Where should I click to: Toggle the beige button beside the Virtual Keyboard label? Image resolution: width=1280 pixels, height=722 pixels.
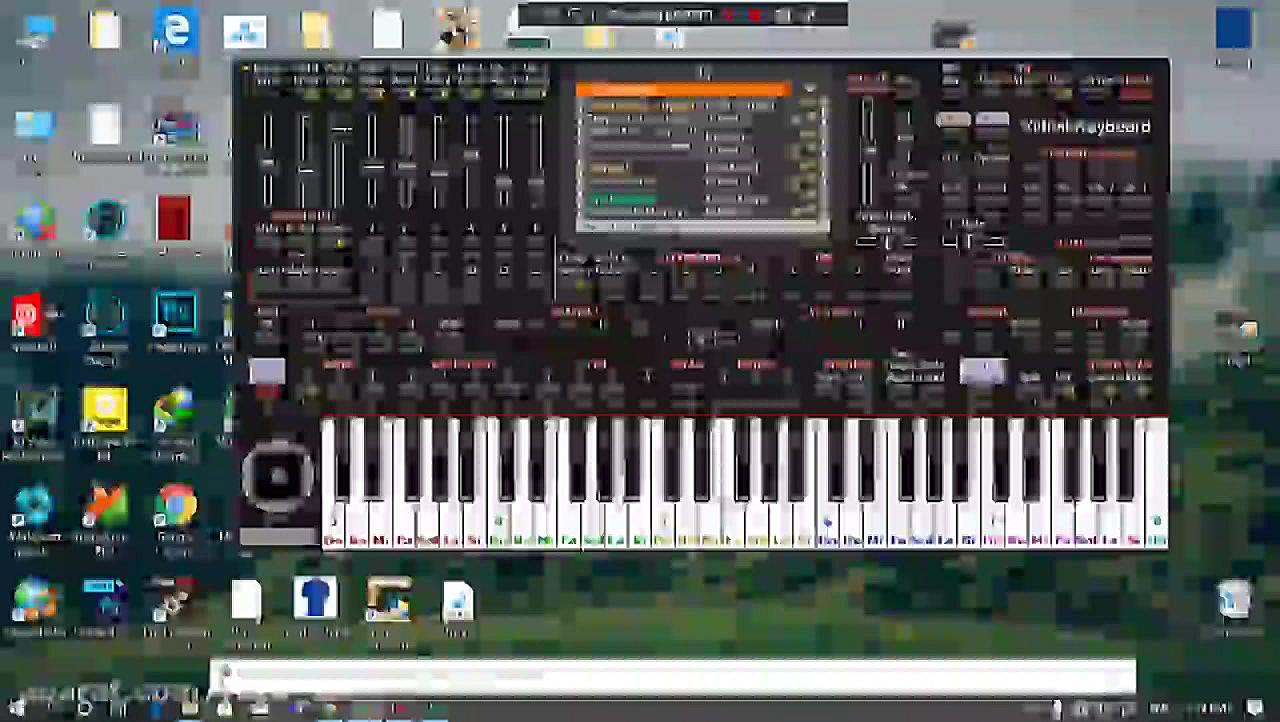click(953, 120)
